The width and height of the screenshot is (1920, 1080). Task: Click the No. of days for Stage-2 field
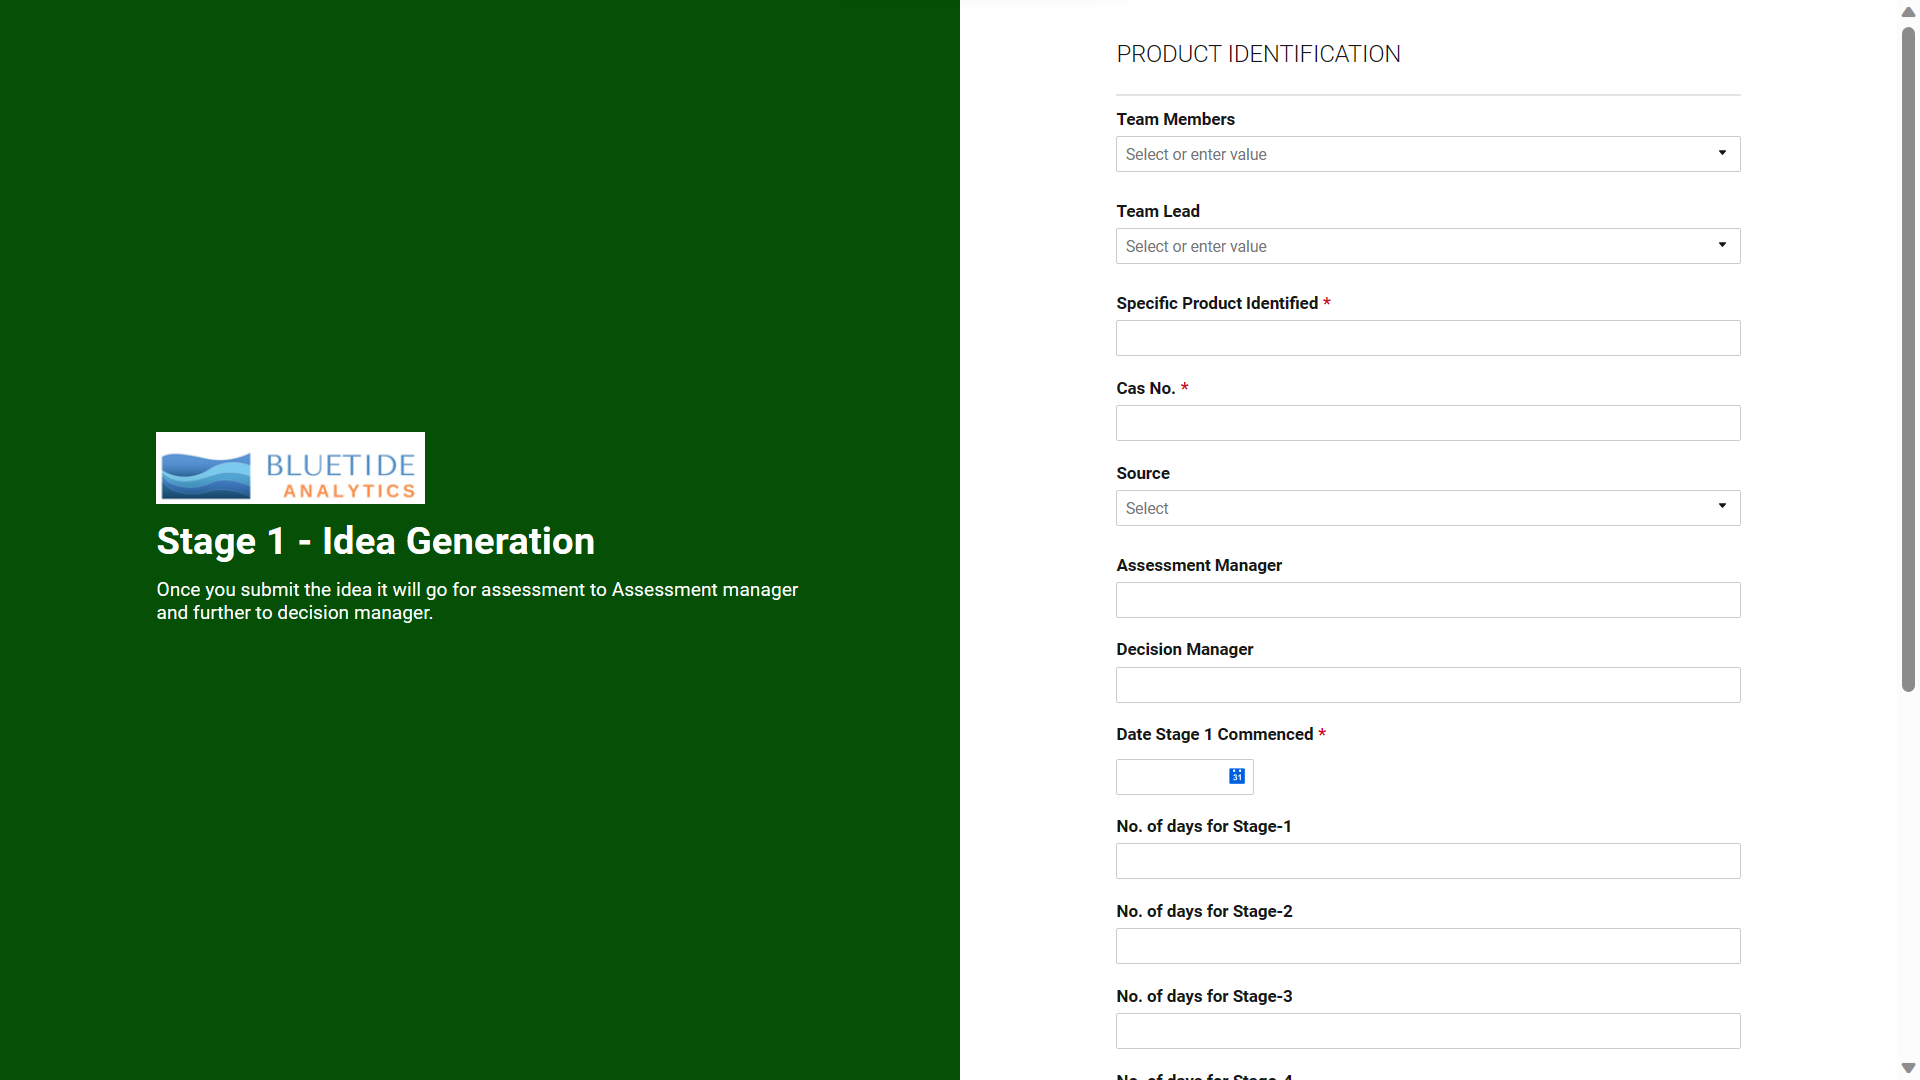pos(1427,946)
